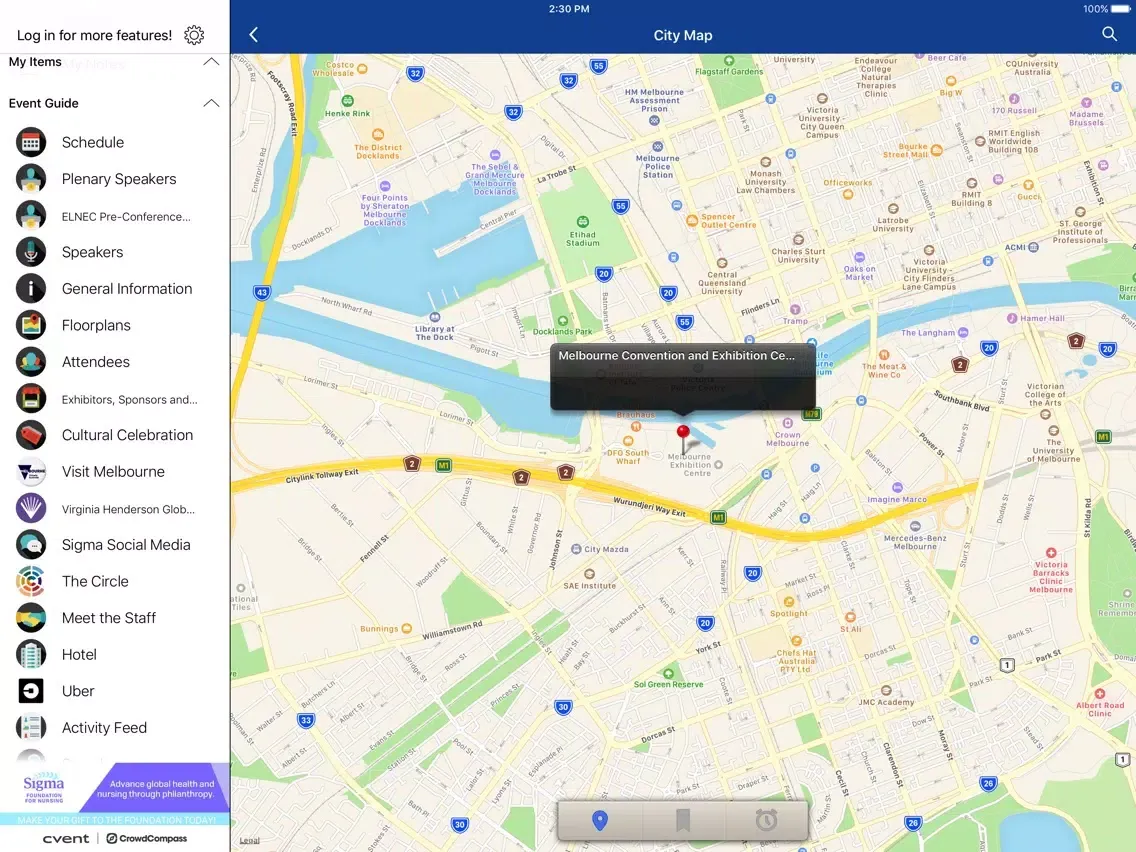Click The Circle icon
The image size is (1136, 852).
point(30,581)
